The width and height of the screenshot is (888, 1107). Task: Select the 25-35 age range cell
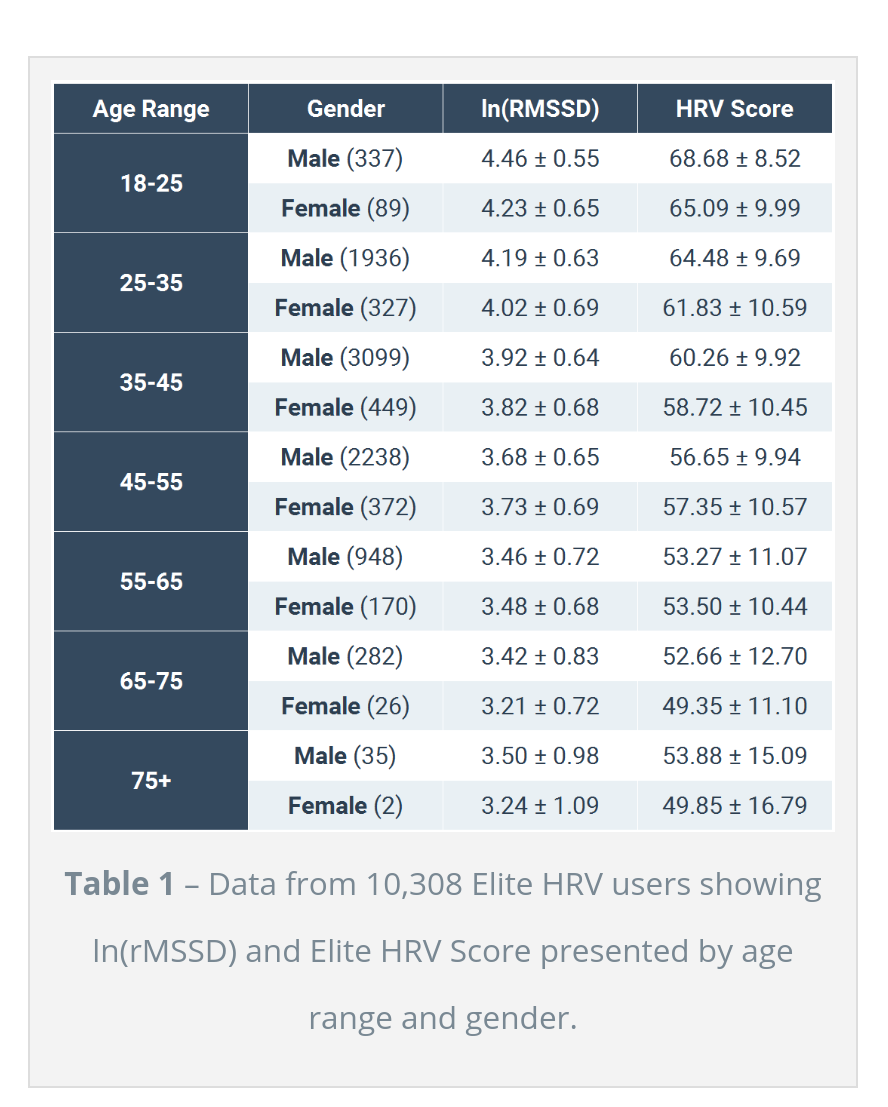(x=151, y=283)
